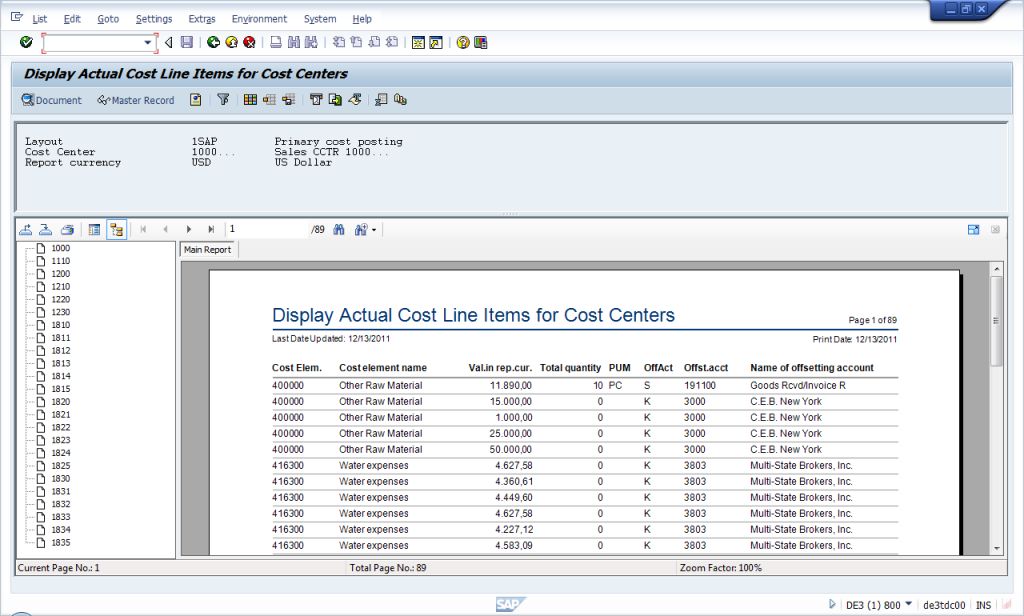This screenshot has width=1024, height=616.
Task: Open the System menu
Action: [320, 19]
